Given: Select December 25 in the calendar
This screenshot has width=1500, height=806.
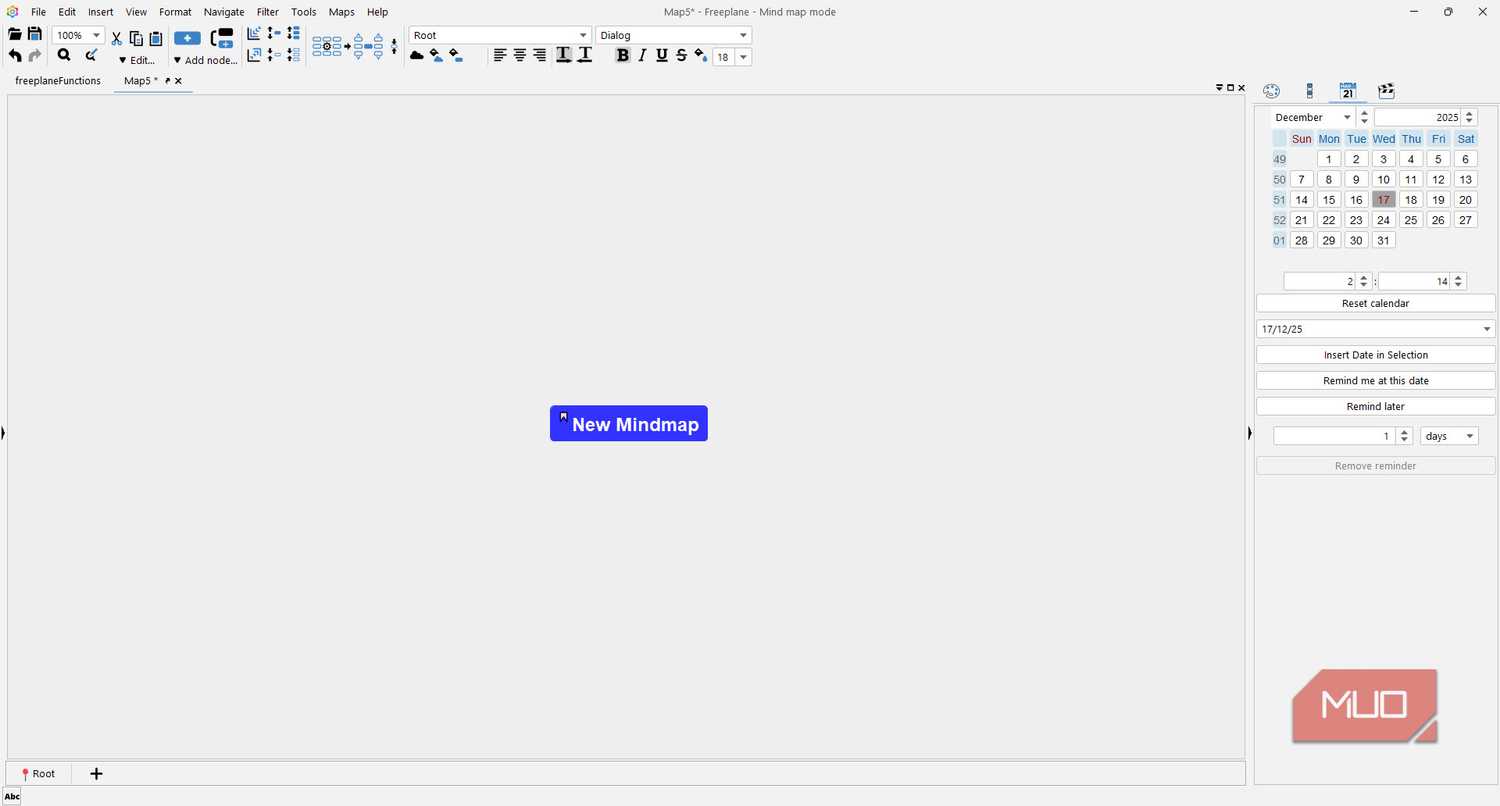Looking at the screenshot, I should coord(1411,220).
